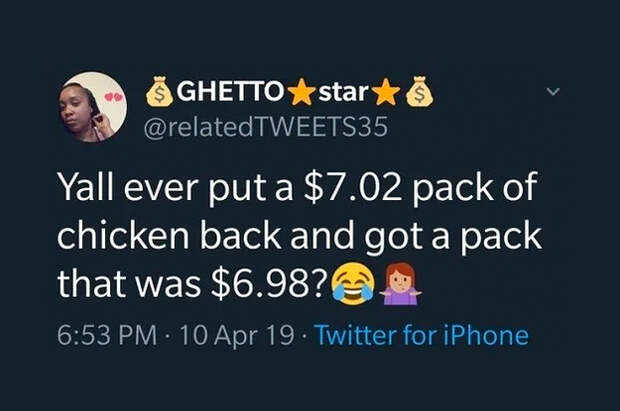
Task: Click the left money bag emoji
Action: coord(159,91)
